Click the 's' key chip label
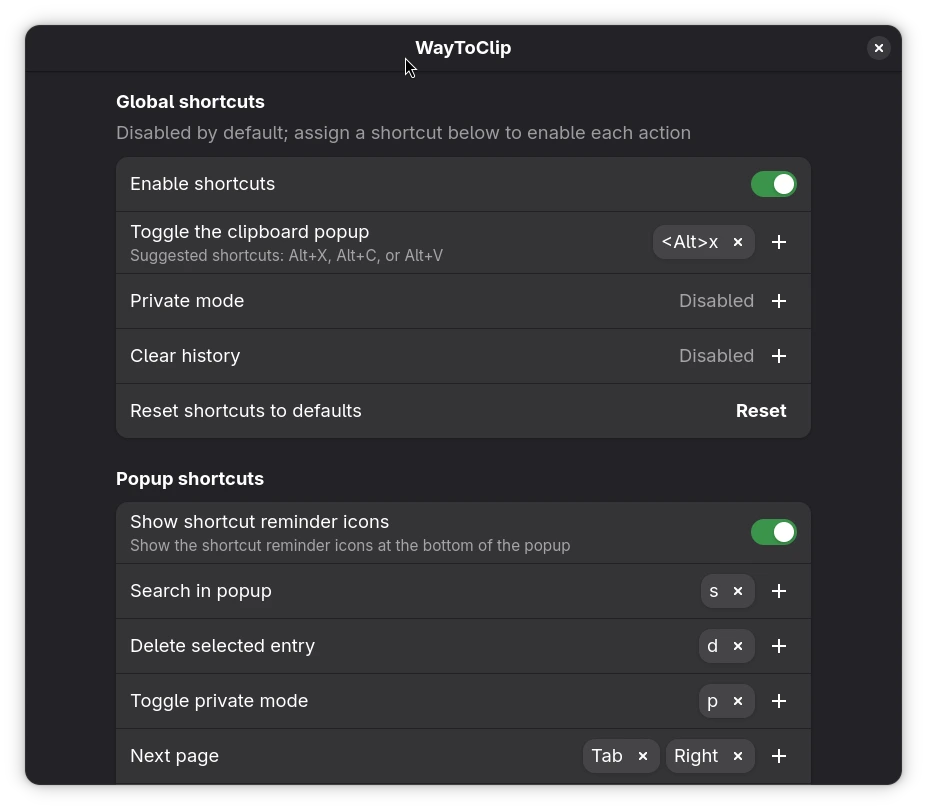 coord(714,591)
